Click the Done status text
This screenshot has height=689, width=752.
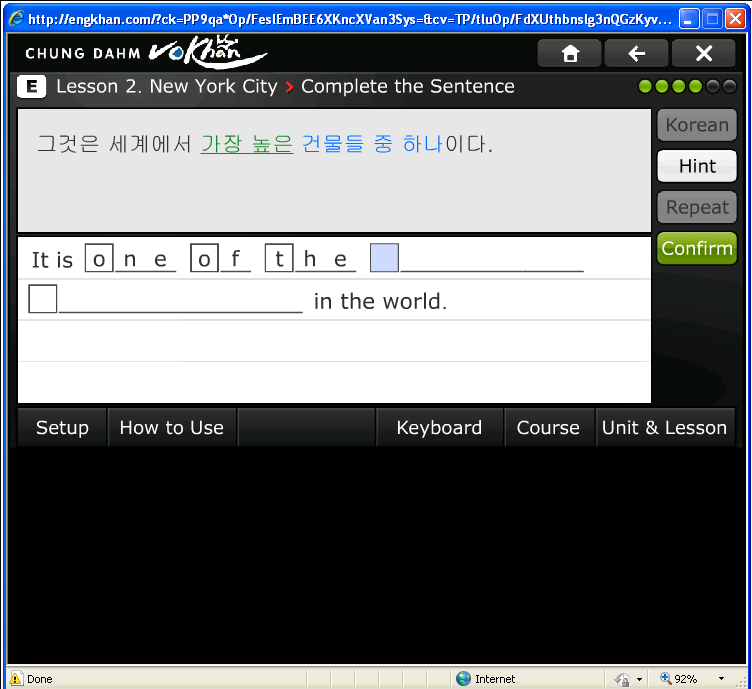(x=40, y=679)
